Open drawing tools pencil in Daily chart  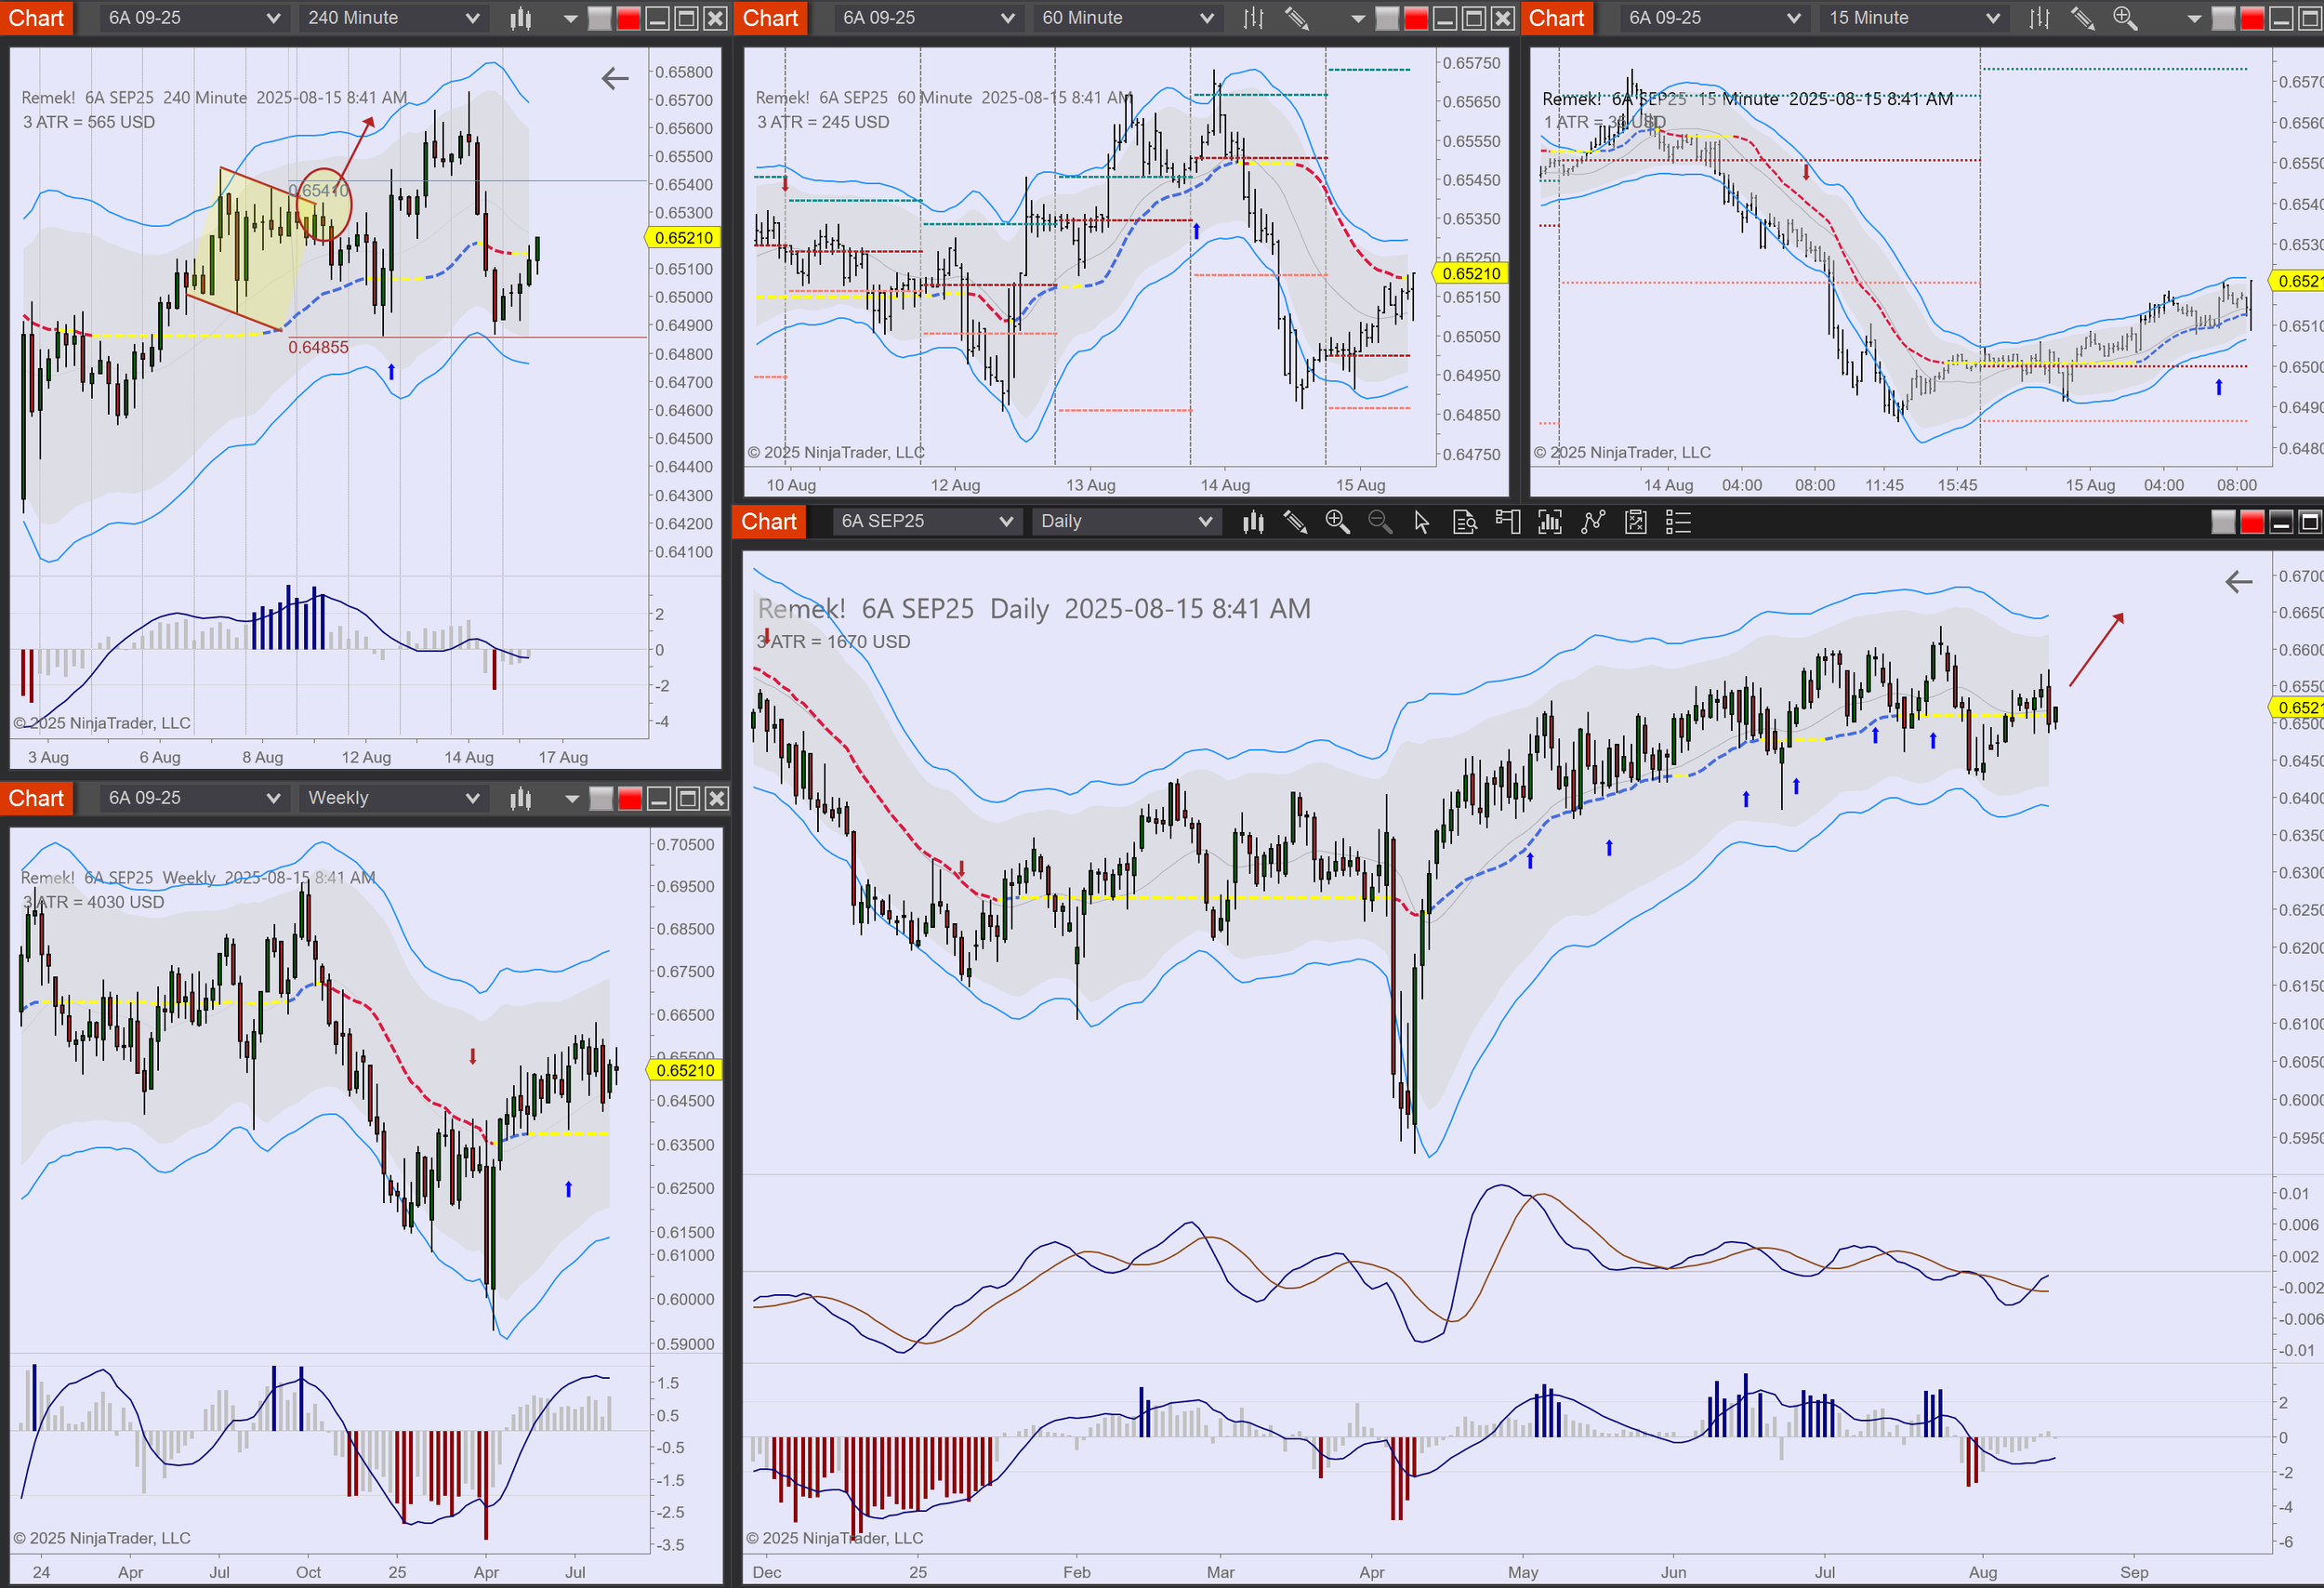[x=1295, y=521]
